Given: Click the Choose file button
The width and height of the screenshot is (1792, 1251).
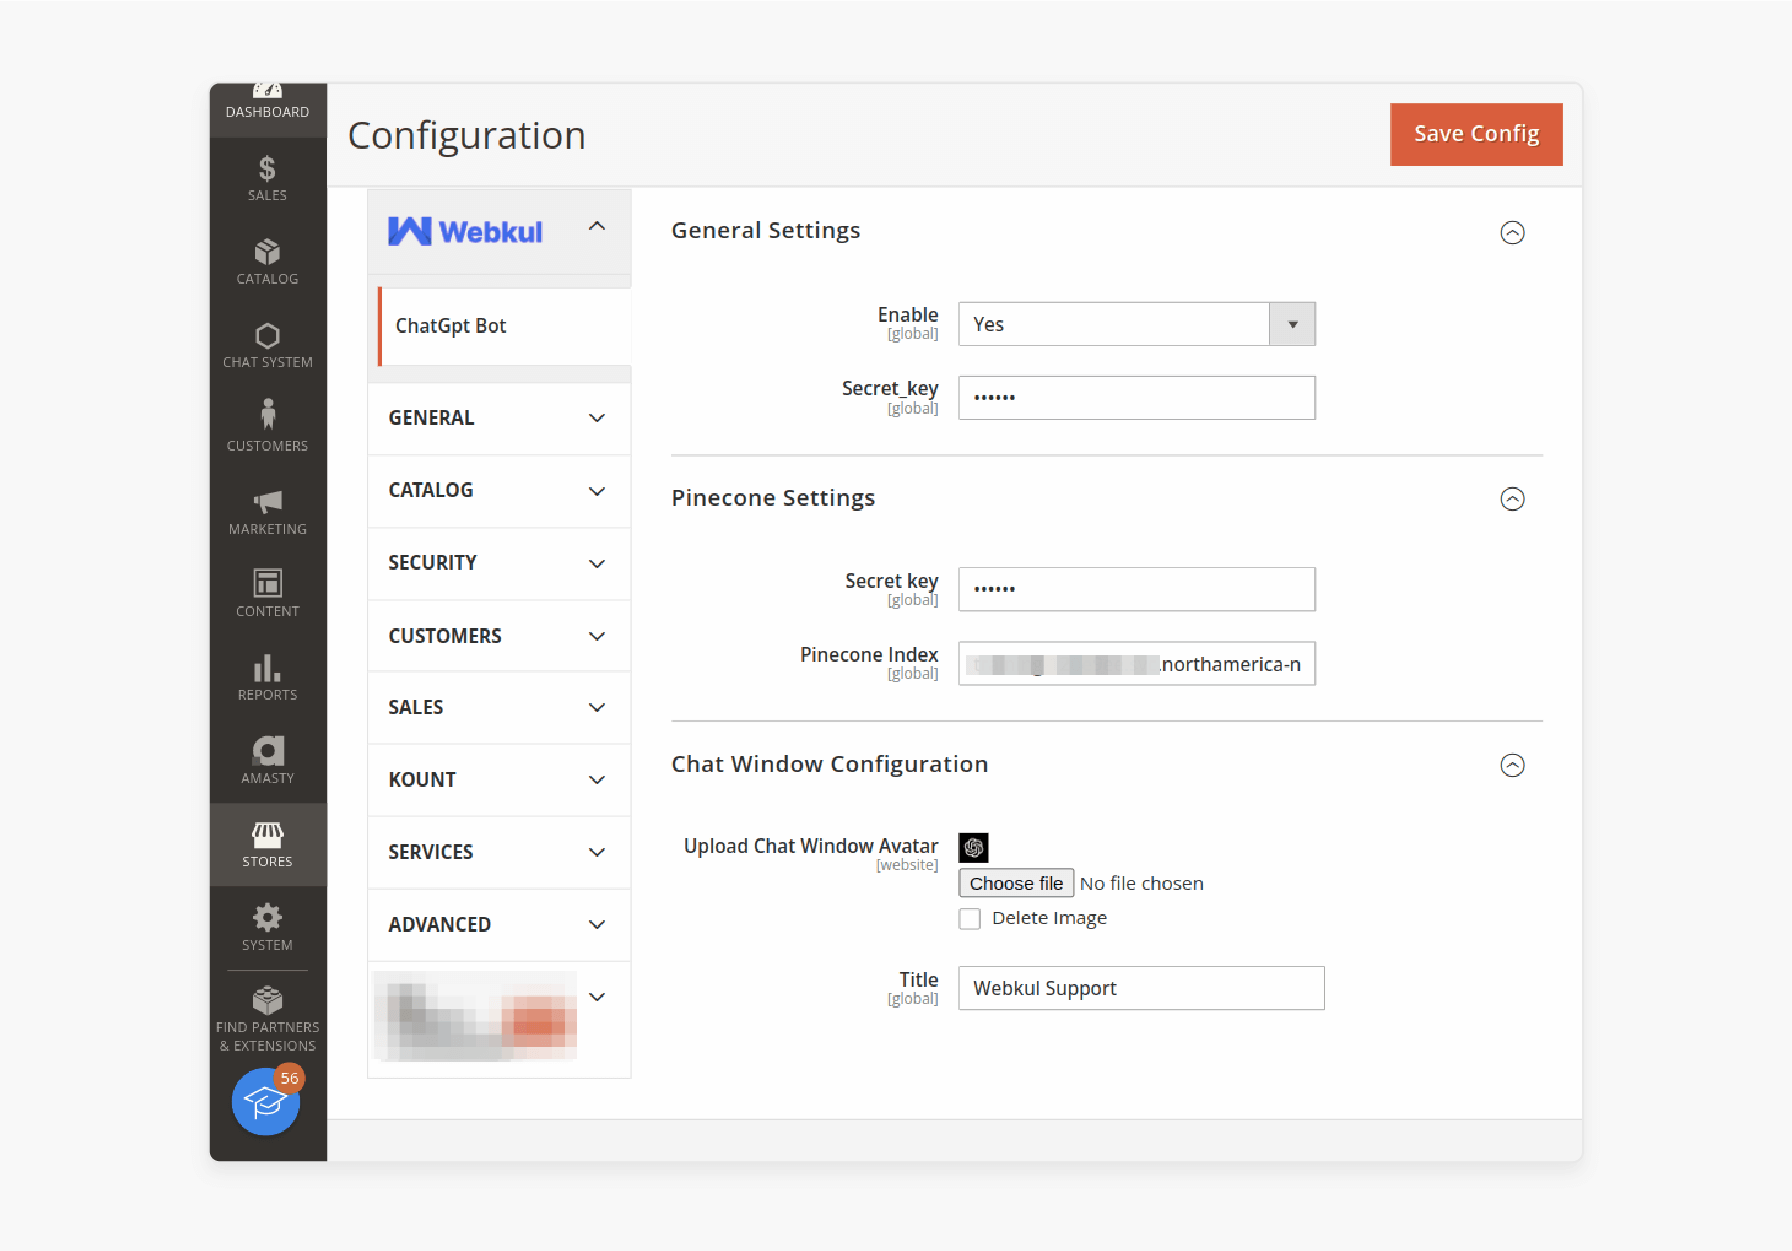Looking at the screenshot, I should point(1016,883).
